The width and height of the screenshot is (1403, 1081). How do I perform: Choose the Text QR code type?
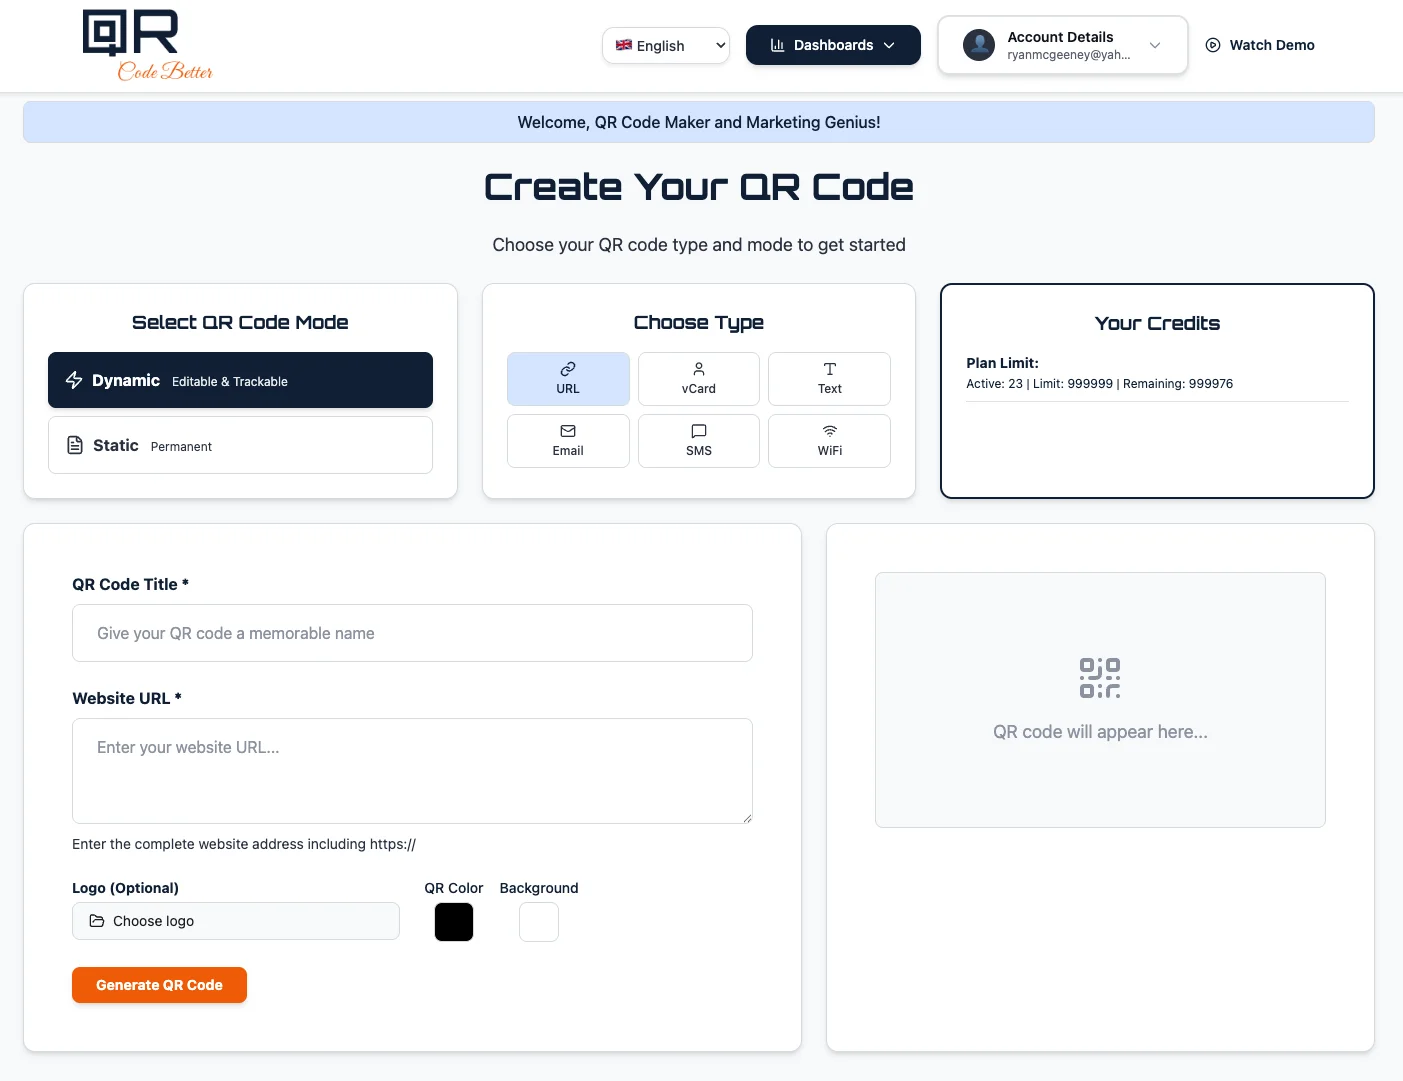click(829, 378)
